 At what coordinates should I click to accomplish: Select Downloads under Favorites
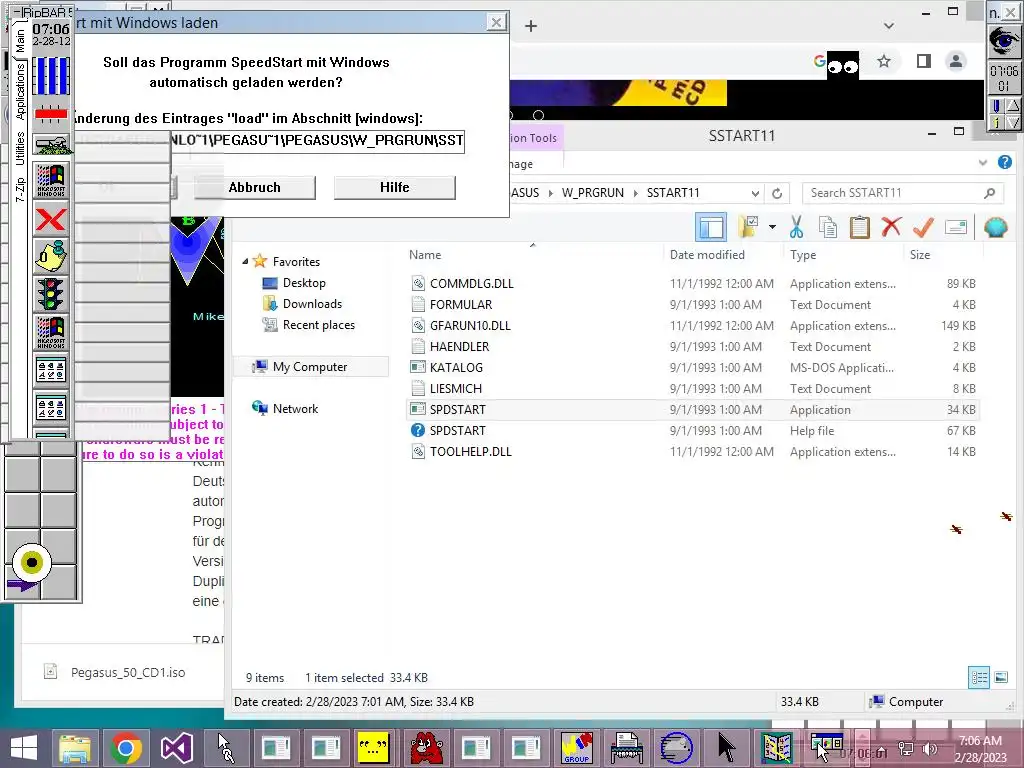click(x=312, y=304)
